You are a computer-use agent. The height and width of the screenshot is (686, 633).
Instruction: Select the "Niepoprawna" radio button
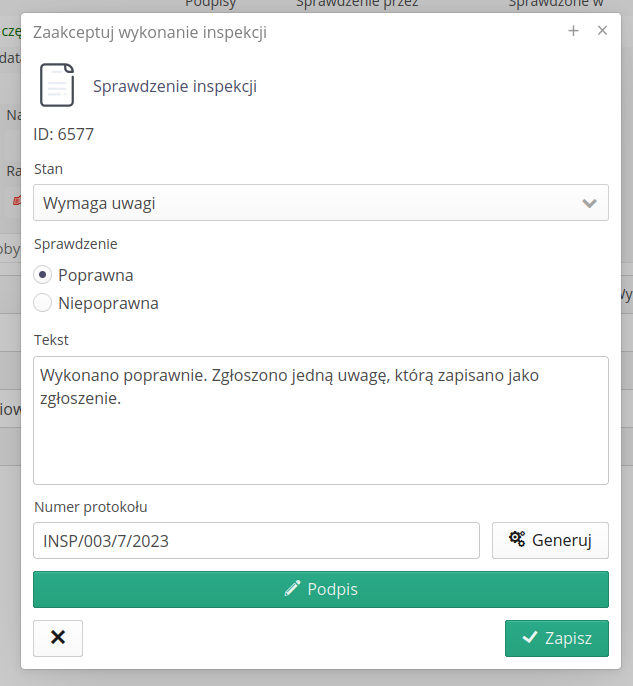(43, 303)
